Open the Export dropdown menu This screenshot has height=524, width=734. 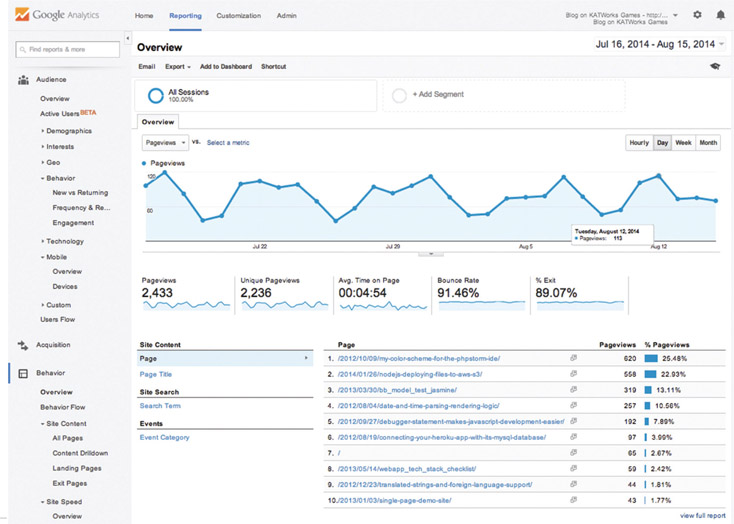pos(177,67)
